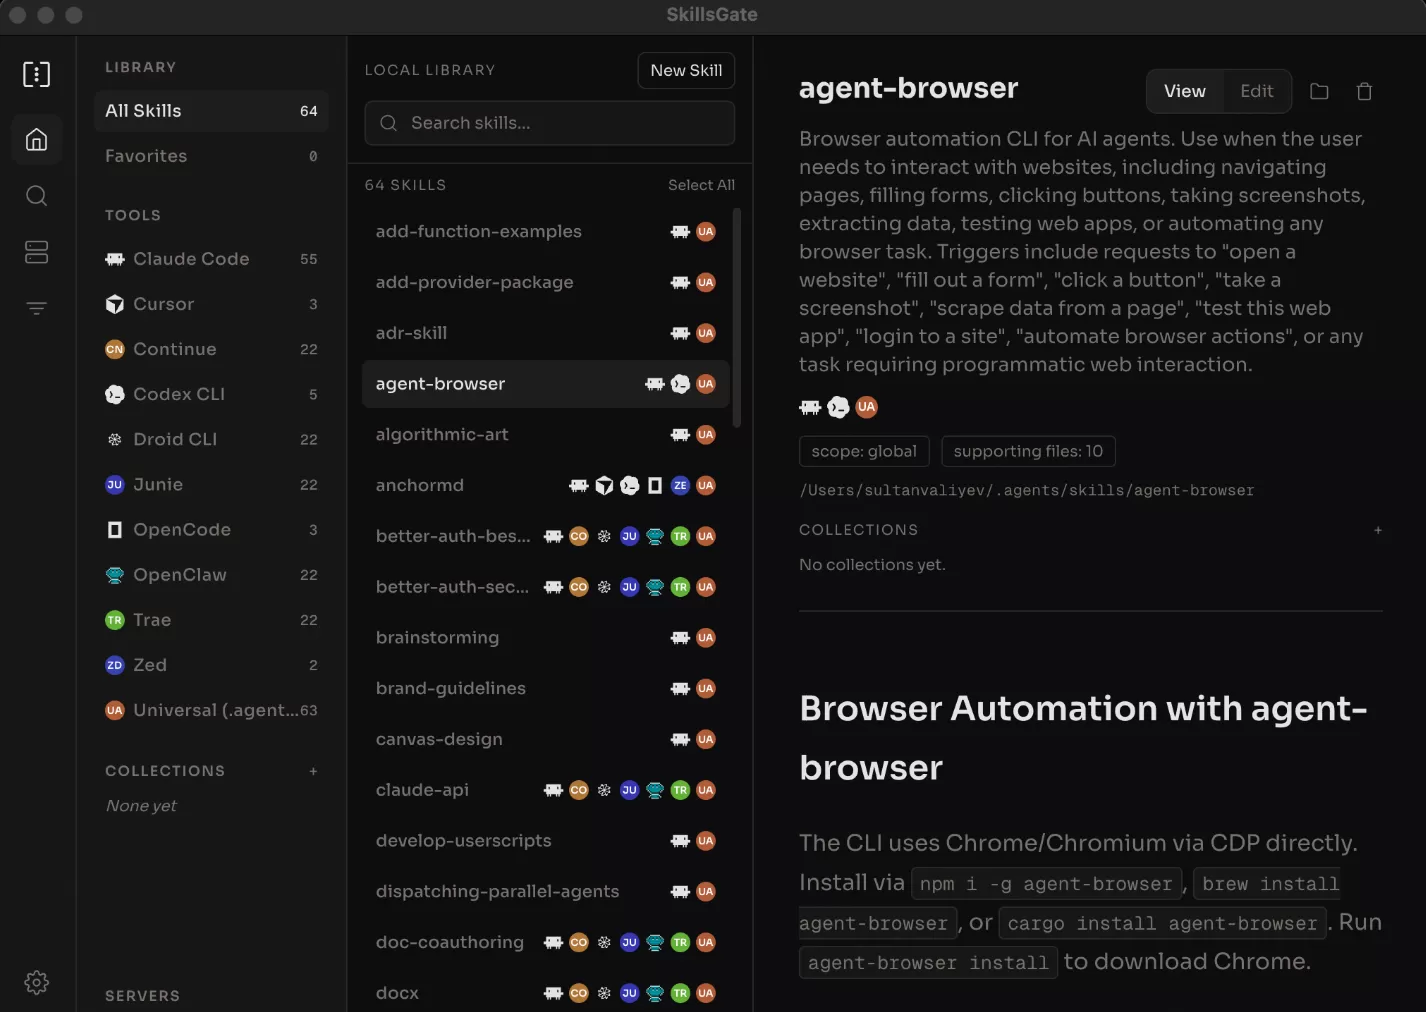This screenshot has height=1012, width=1426.
Task: Filter skills by Junie
Action: (x=211, y=484)
